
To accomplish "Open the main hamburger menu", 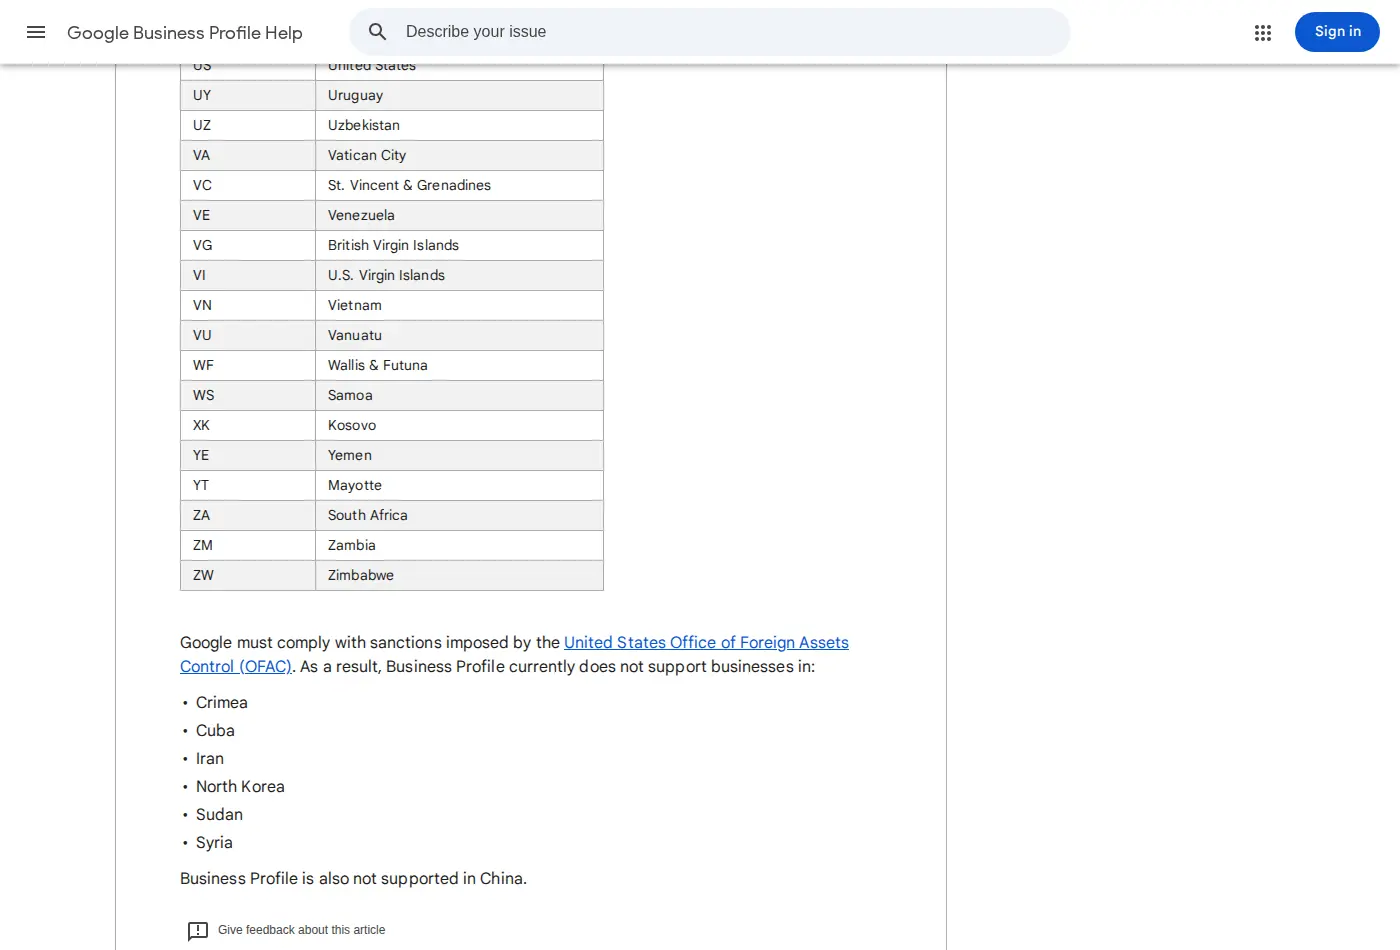I will tap(36, 32).
